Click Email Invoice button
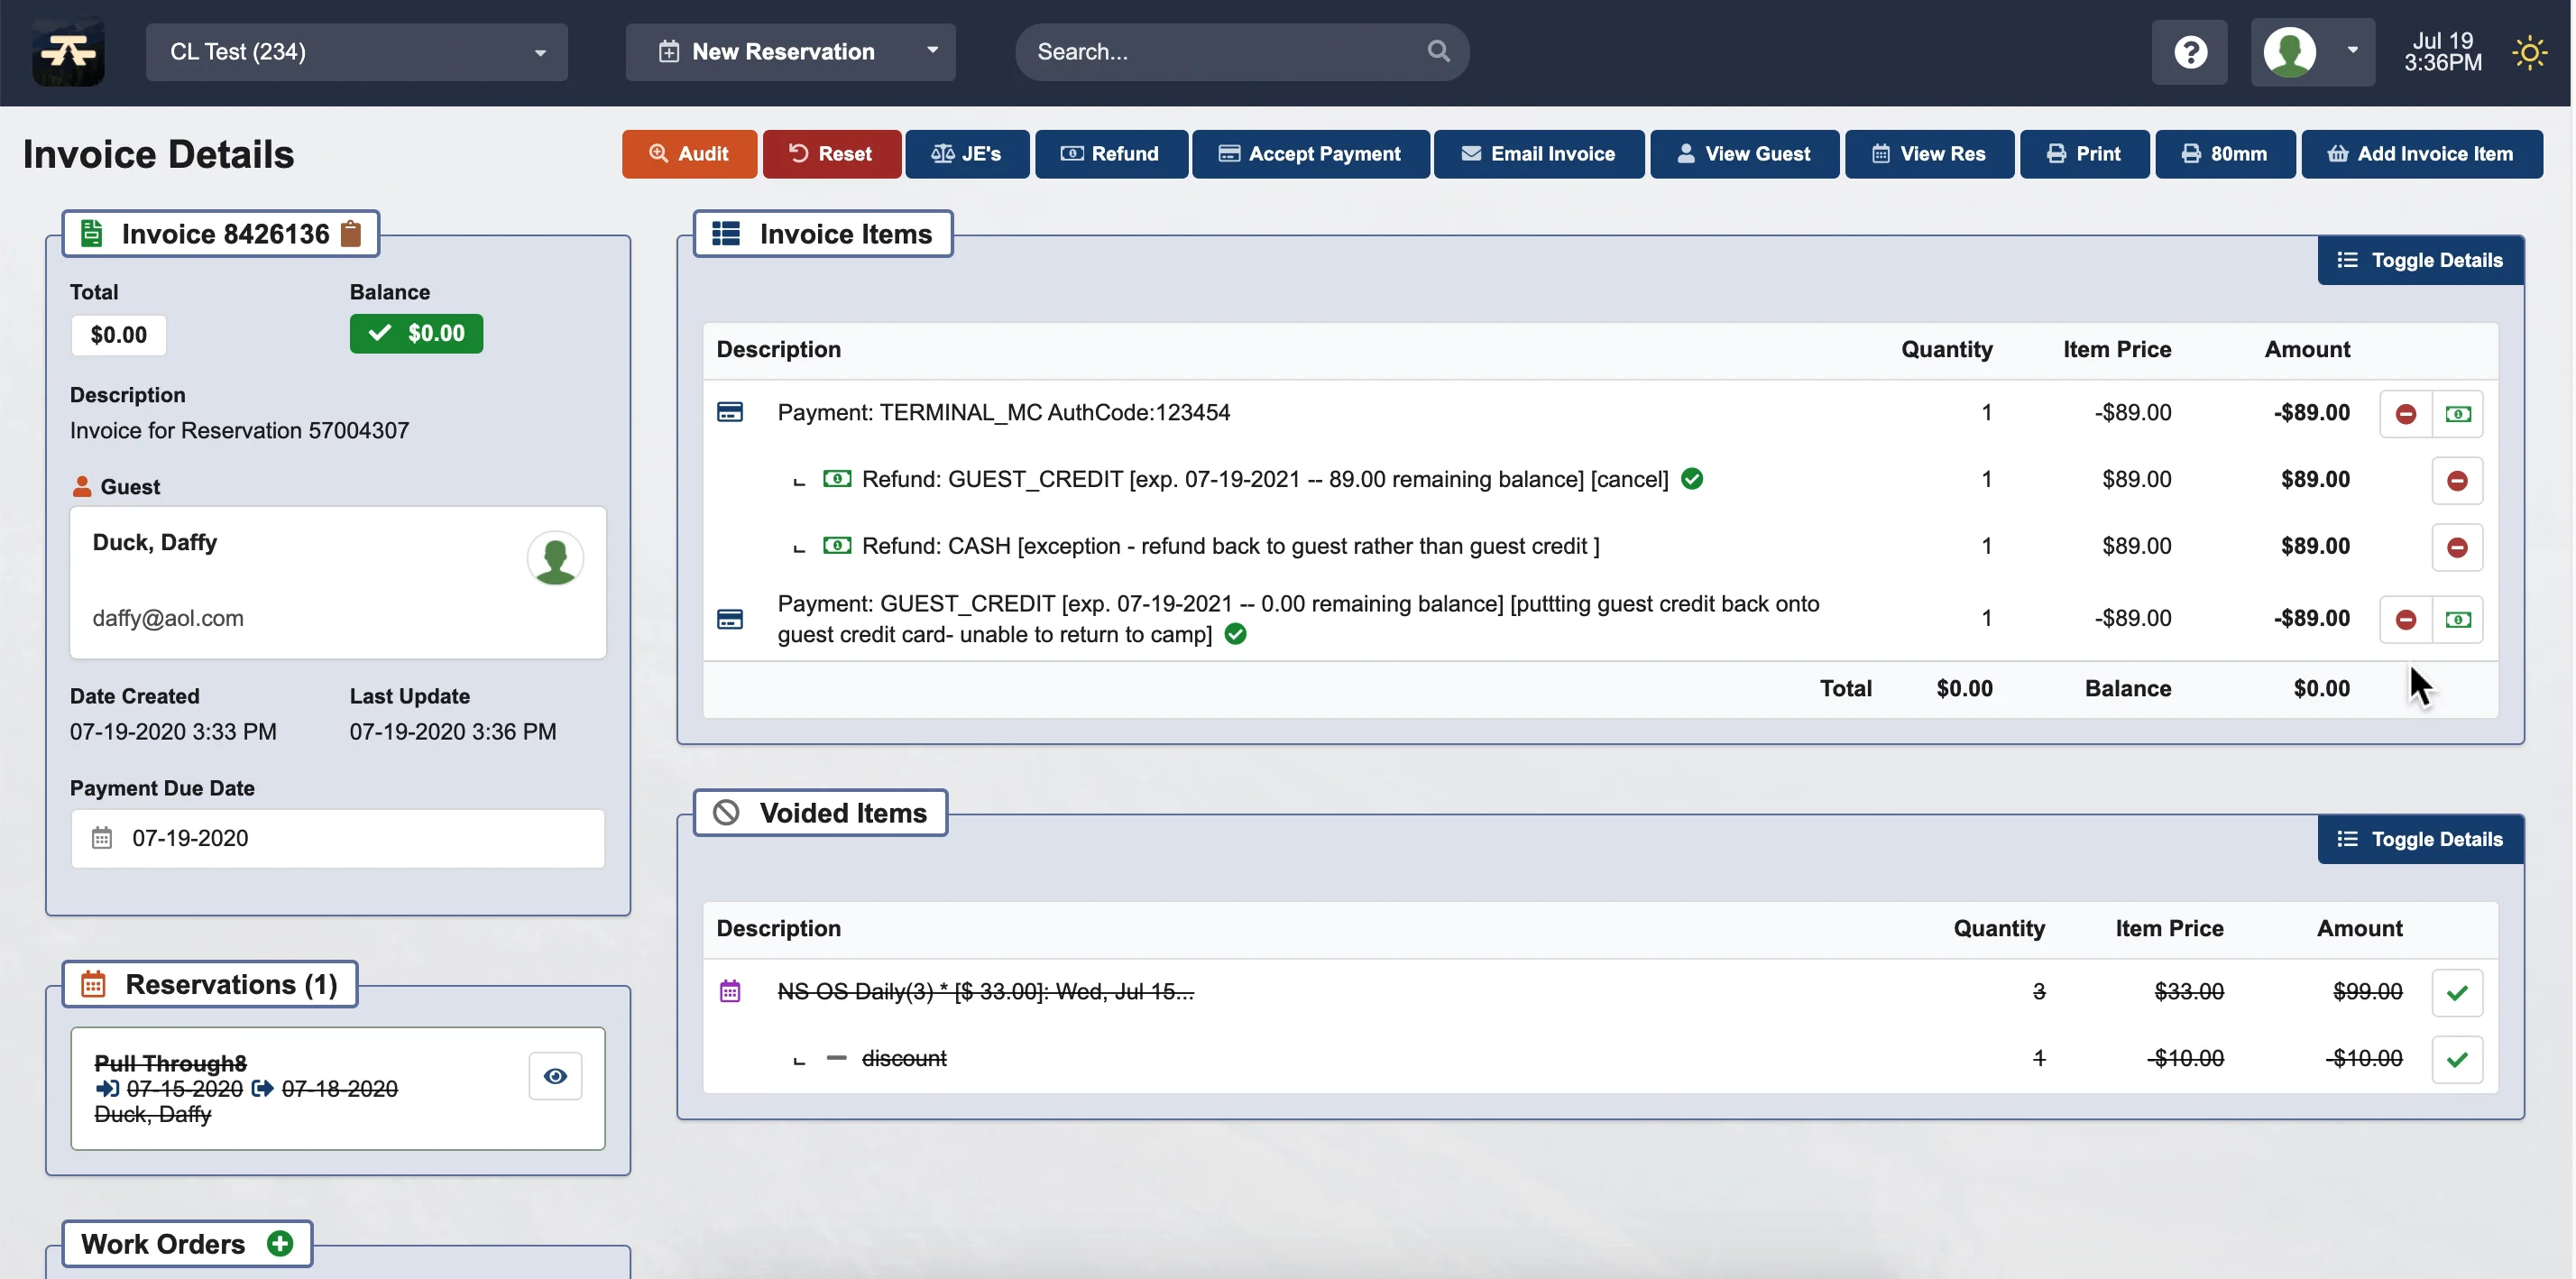This screenshot has width=2576, height=1279. coord(1538,154)
